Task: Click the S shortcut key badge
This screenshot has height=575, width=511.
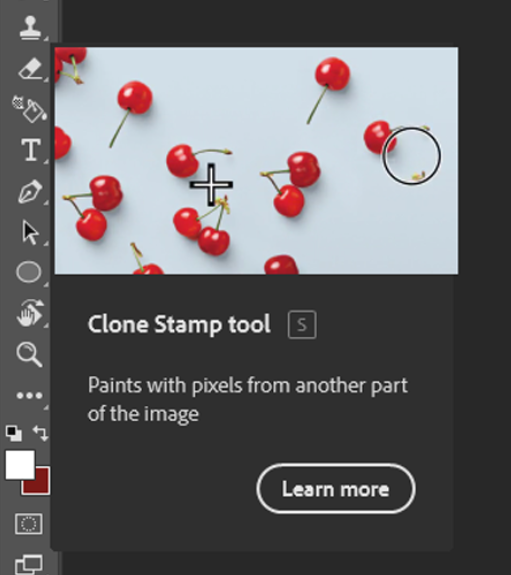Action: click(302, 325)
